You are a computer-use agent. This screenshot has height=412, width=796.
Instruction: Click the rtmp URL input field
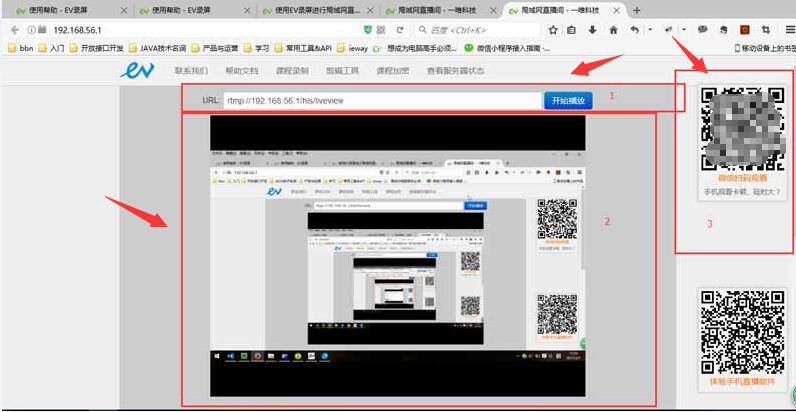[x=383, y=100]
